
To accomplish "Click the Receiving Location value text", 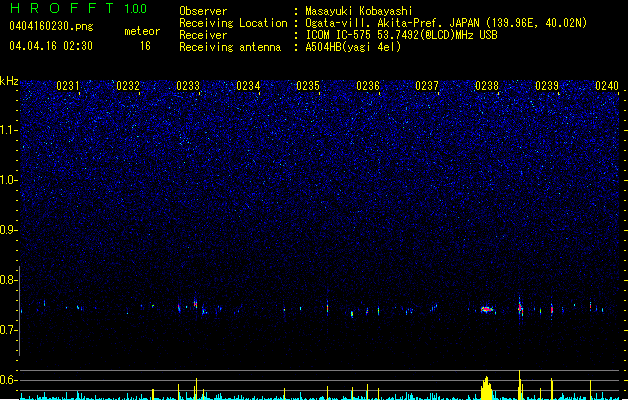I will pos(446,23).
